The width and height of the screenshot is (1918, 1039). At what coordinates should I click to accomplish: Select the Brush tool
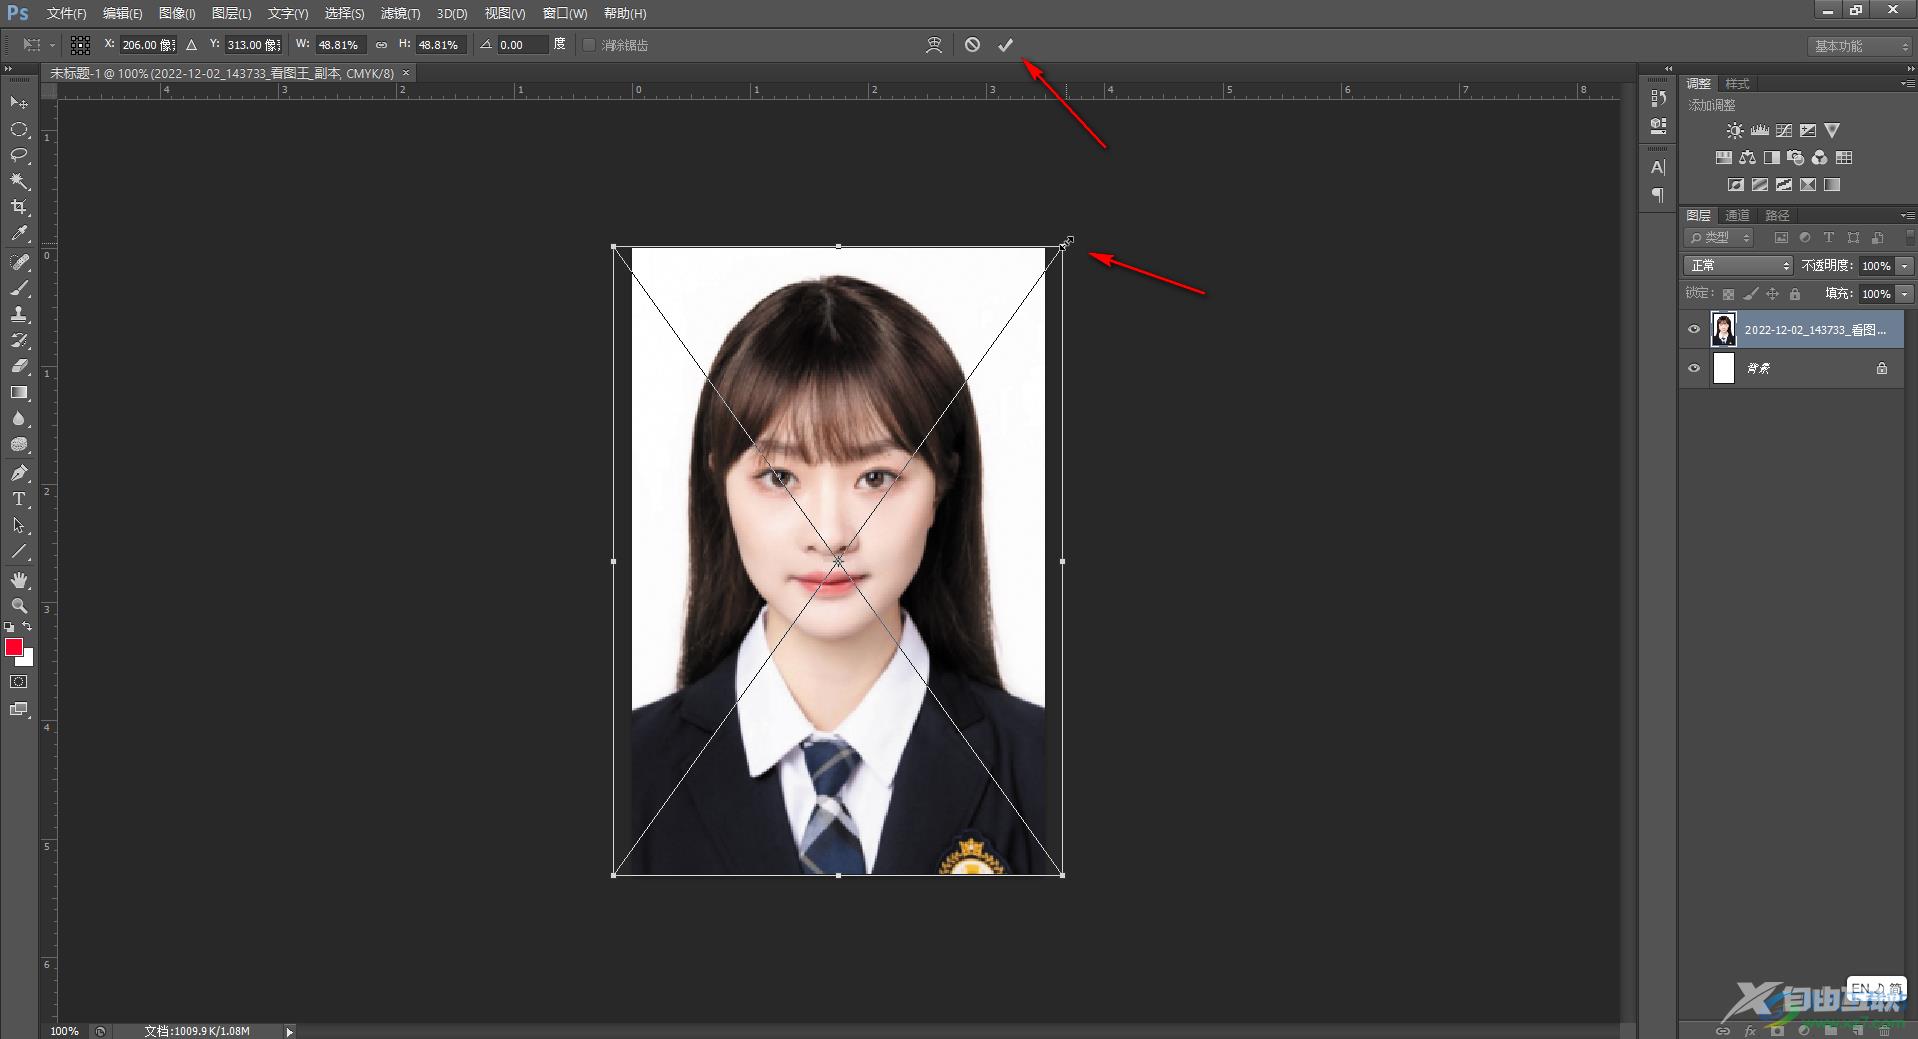19,288
